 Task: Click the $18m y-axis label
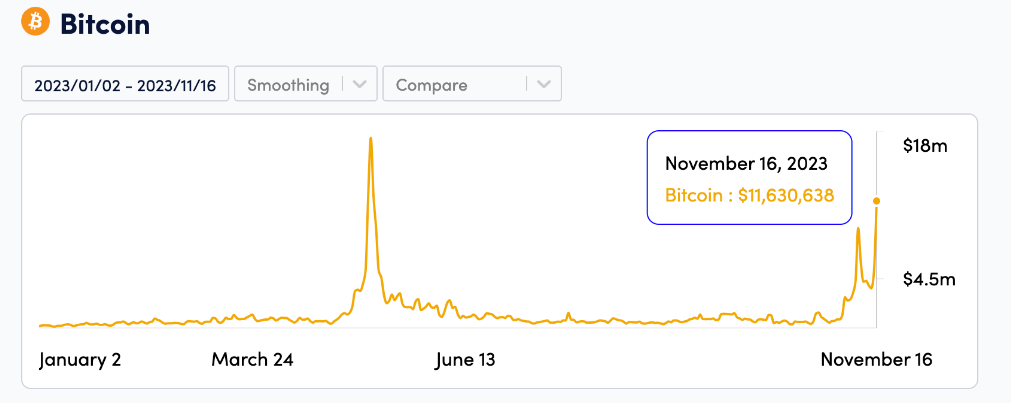(924, 146)
